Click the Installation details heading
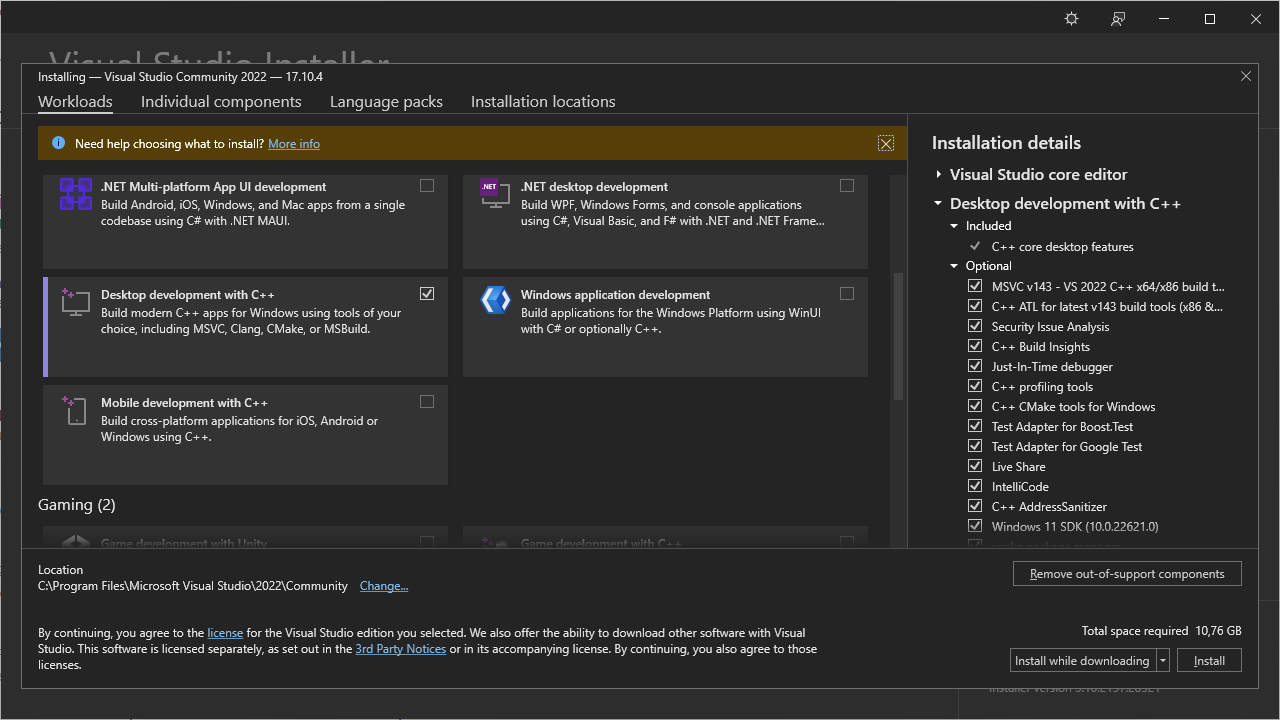1280x720 pixels. [1006, 143]
